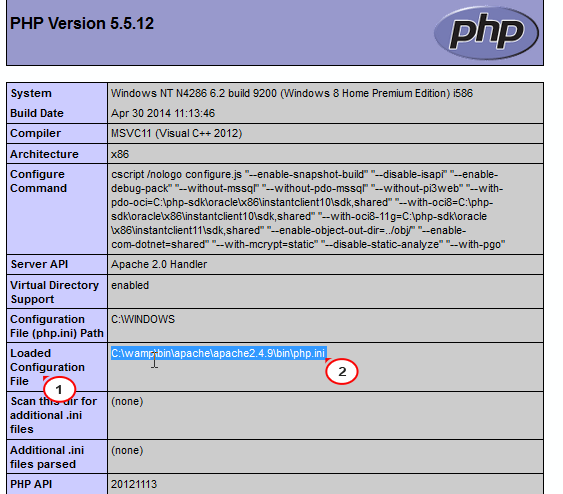Click the highlighted php.ini path text
The height and width of the screenshot is (494, 563).
[x=218, y=353]
